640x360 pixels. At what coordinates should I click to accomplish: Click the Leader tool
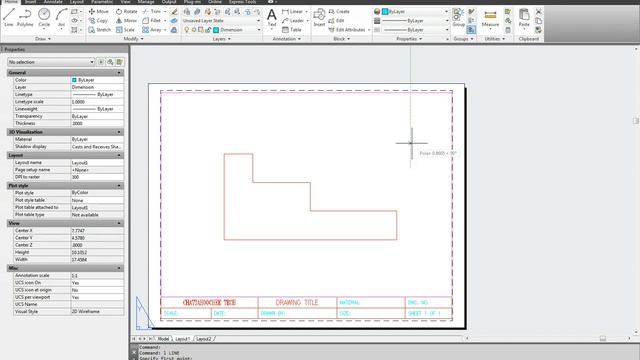(x=293, y=20)
